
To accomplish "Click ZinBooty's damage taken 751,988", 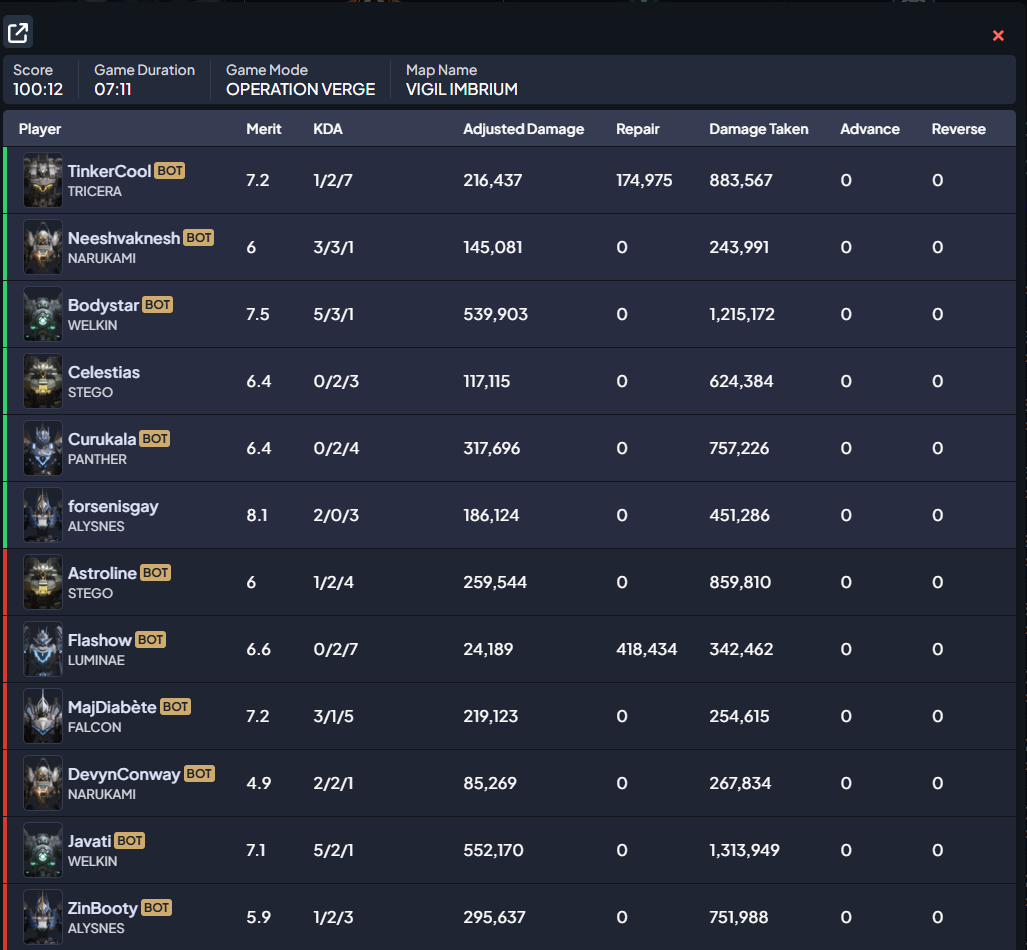I will 739,917.
